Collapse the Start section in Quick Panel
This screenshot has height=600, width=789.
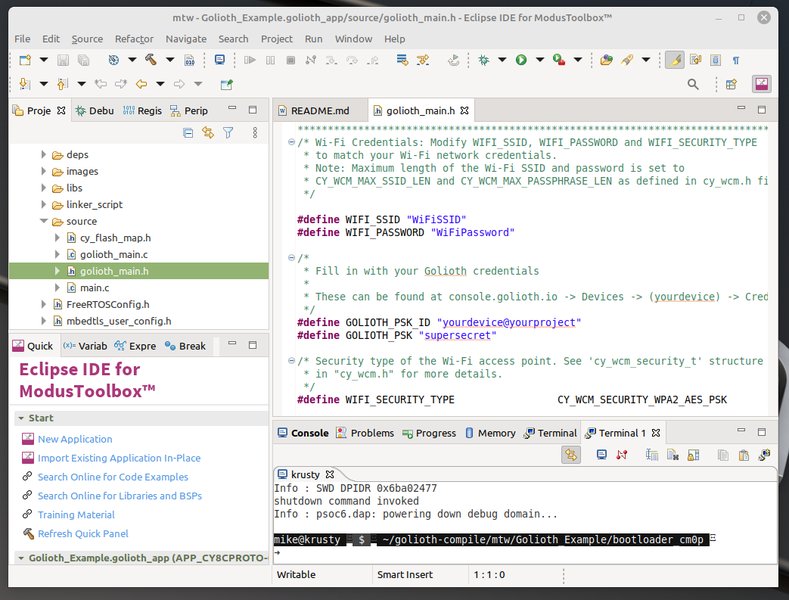point(21,418)
